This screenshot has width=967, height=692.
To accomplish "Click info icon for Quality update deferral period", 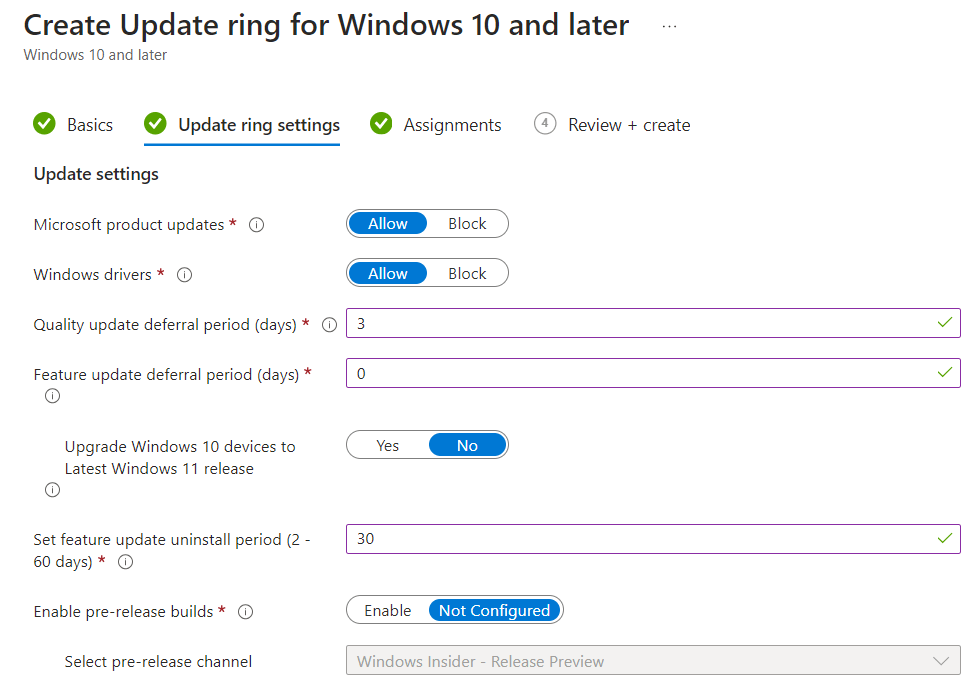I will tap(329, 325).
